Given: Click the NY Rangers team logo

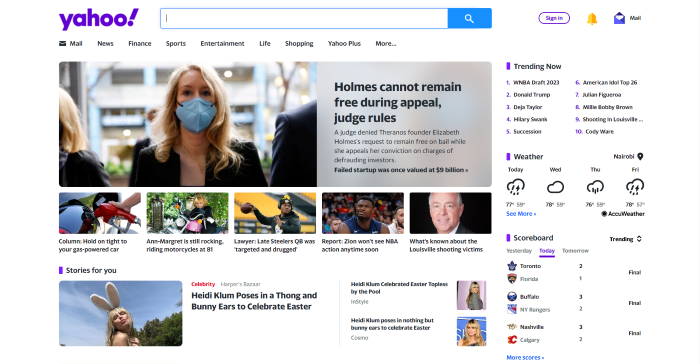Looking at the screenshot, I should coord(512,309).
